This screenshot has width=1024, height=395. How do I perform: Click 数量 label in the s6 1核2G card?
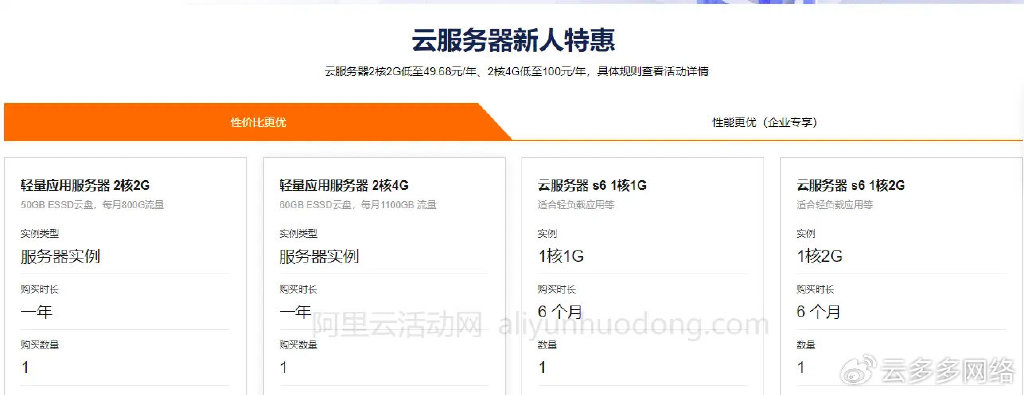[x=806, y=345]
